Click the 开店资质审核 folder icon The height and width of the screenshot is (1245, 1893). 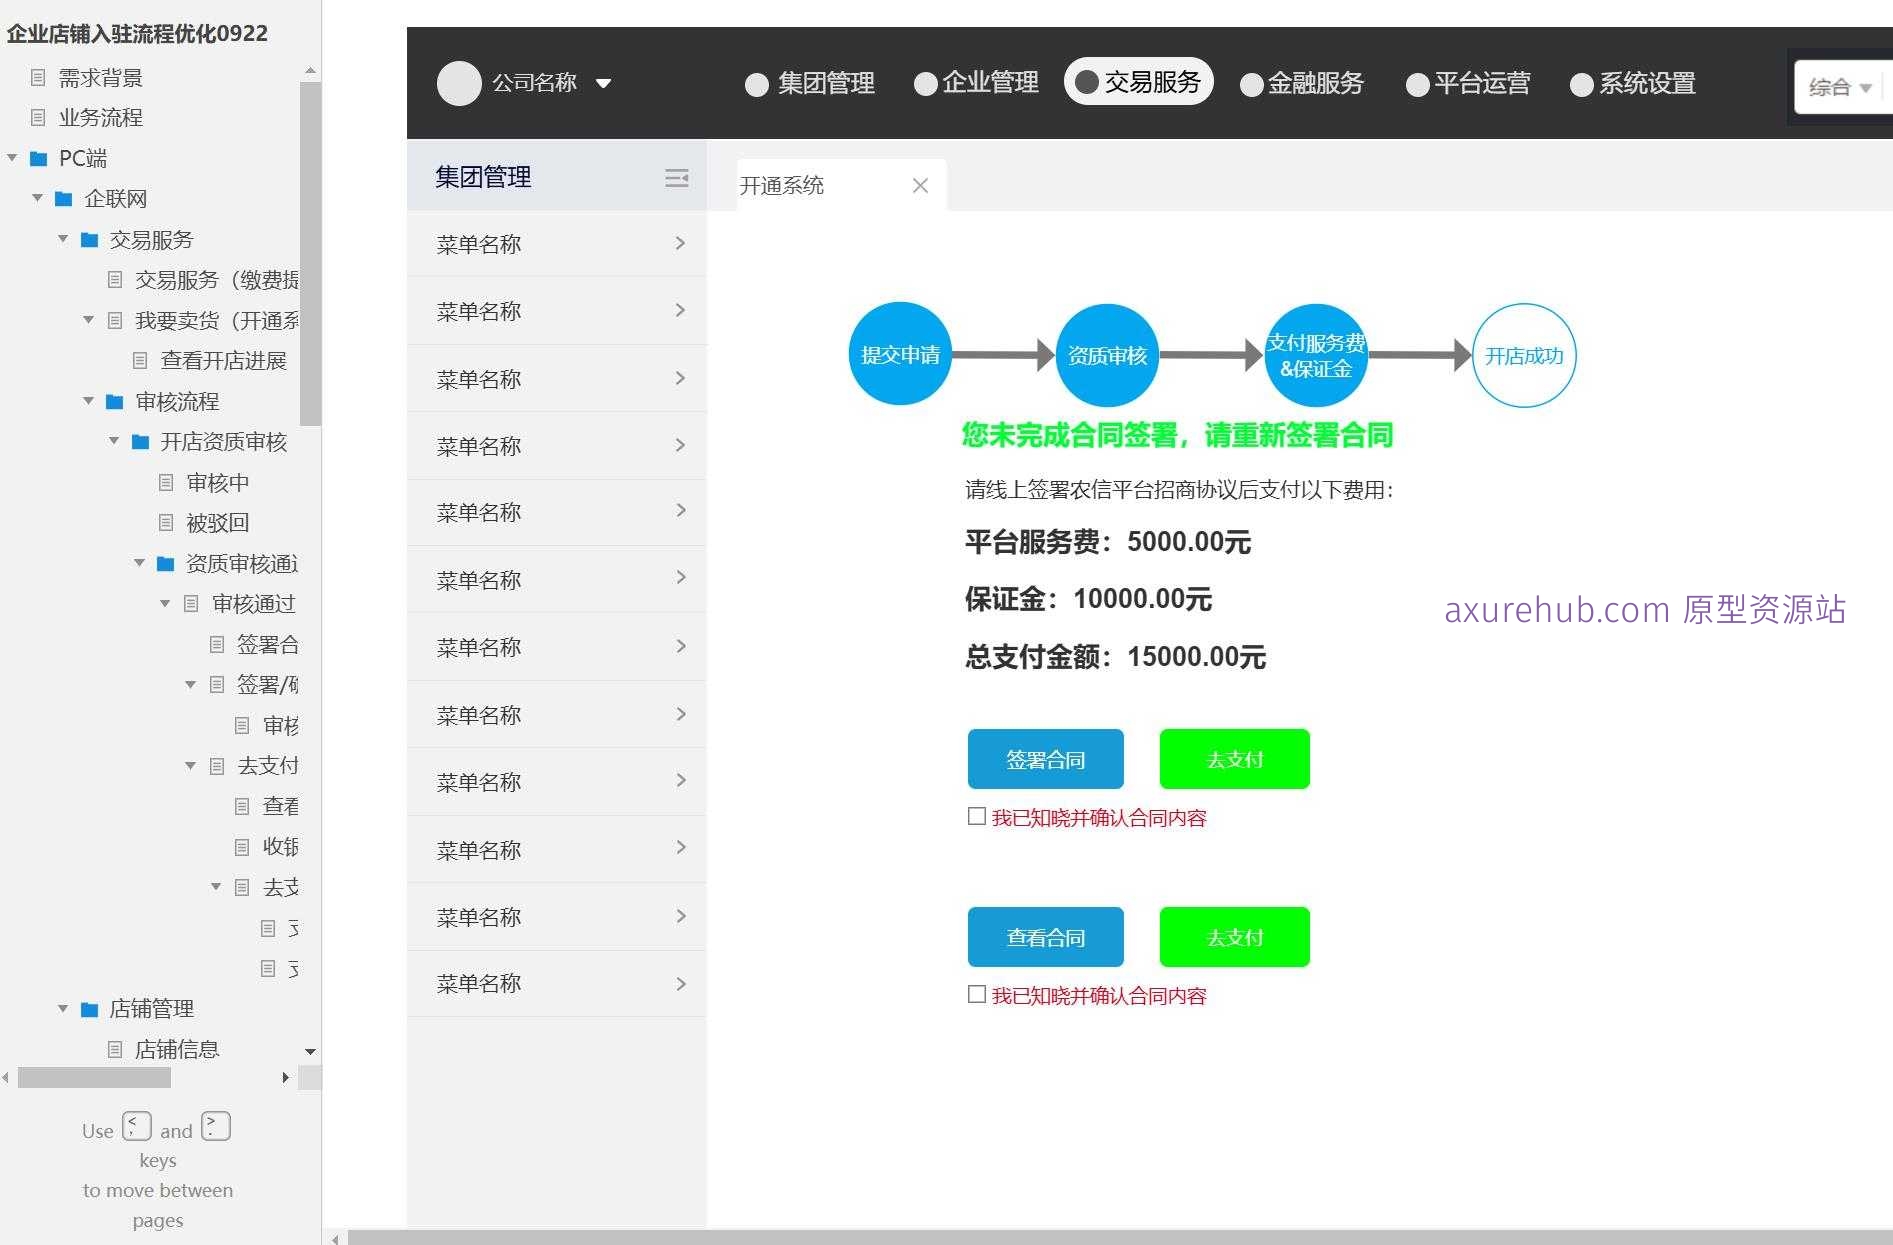click(141, 441)
